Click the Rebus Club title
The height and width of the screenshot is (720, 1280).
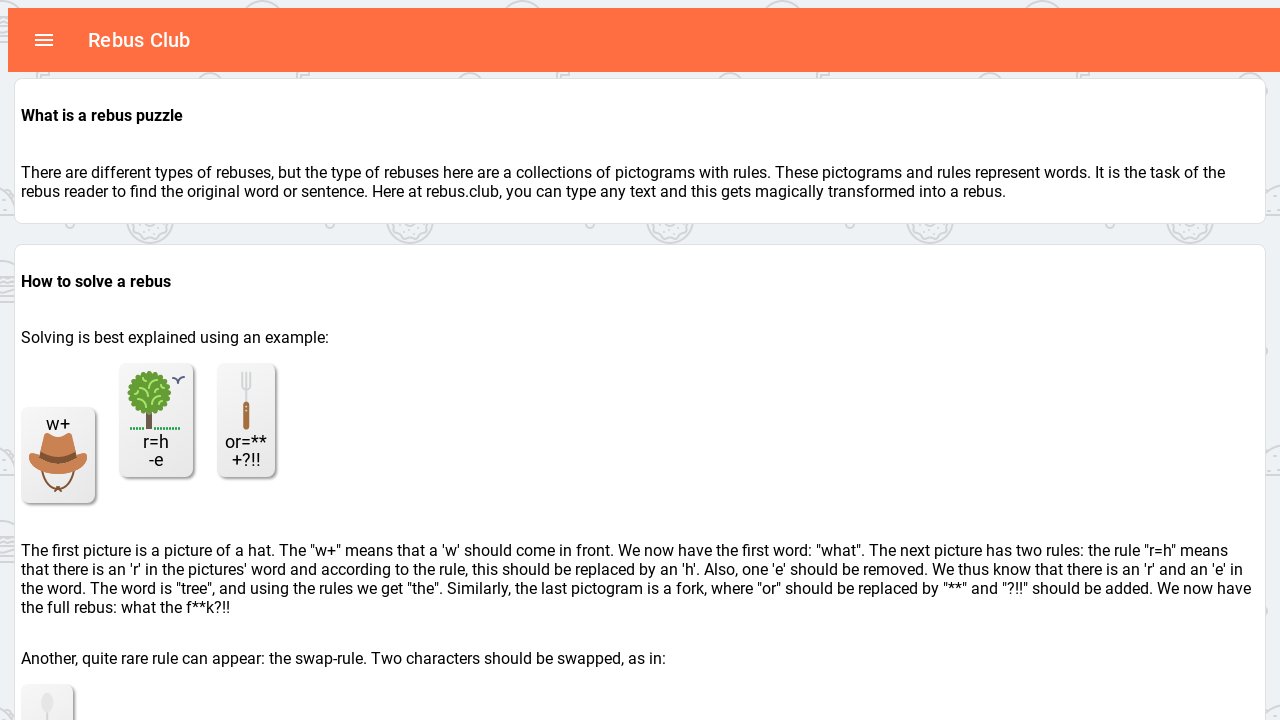coord(139,40)
